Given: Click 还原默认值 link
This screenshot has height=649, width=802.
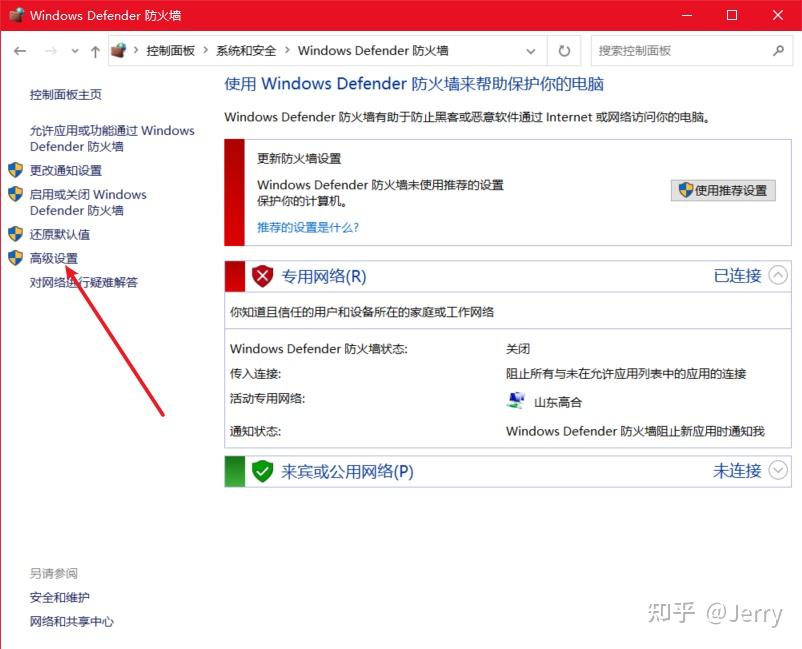Looking at the screenshot, I should tap(59, 234).
